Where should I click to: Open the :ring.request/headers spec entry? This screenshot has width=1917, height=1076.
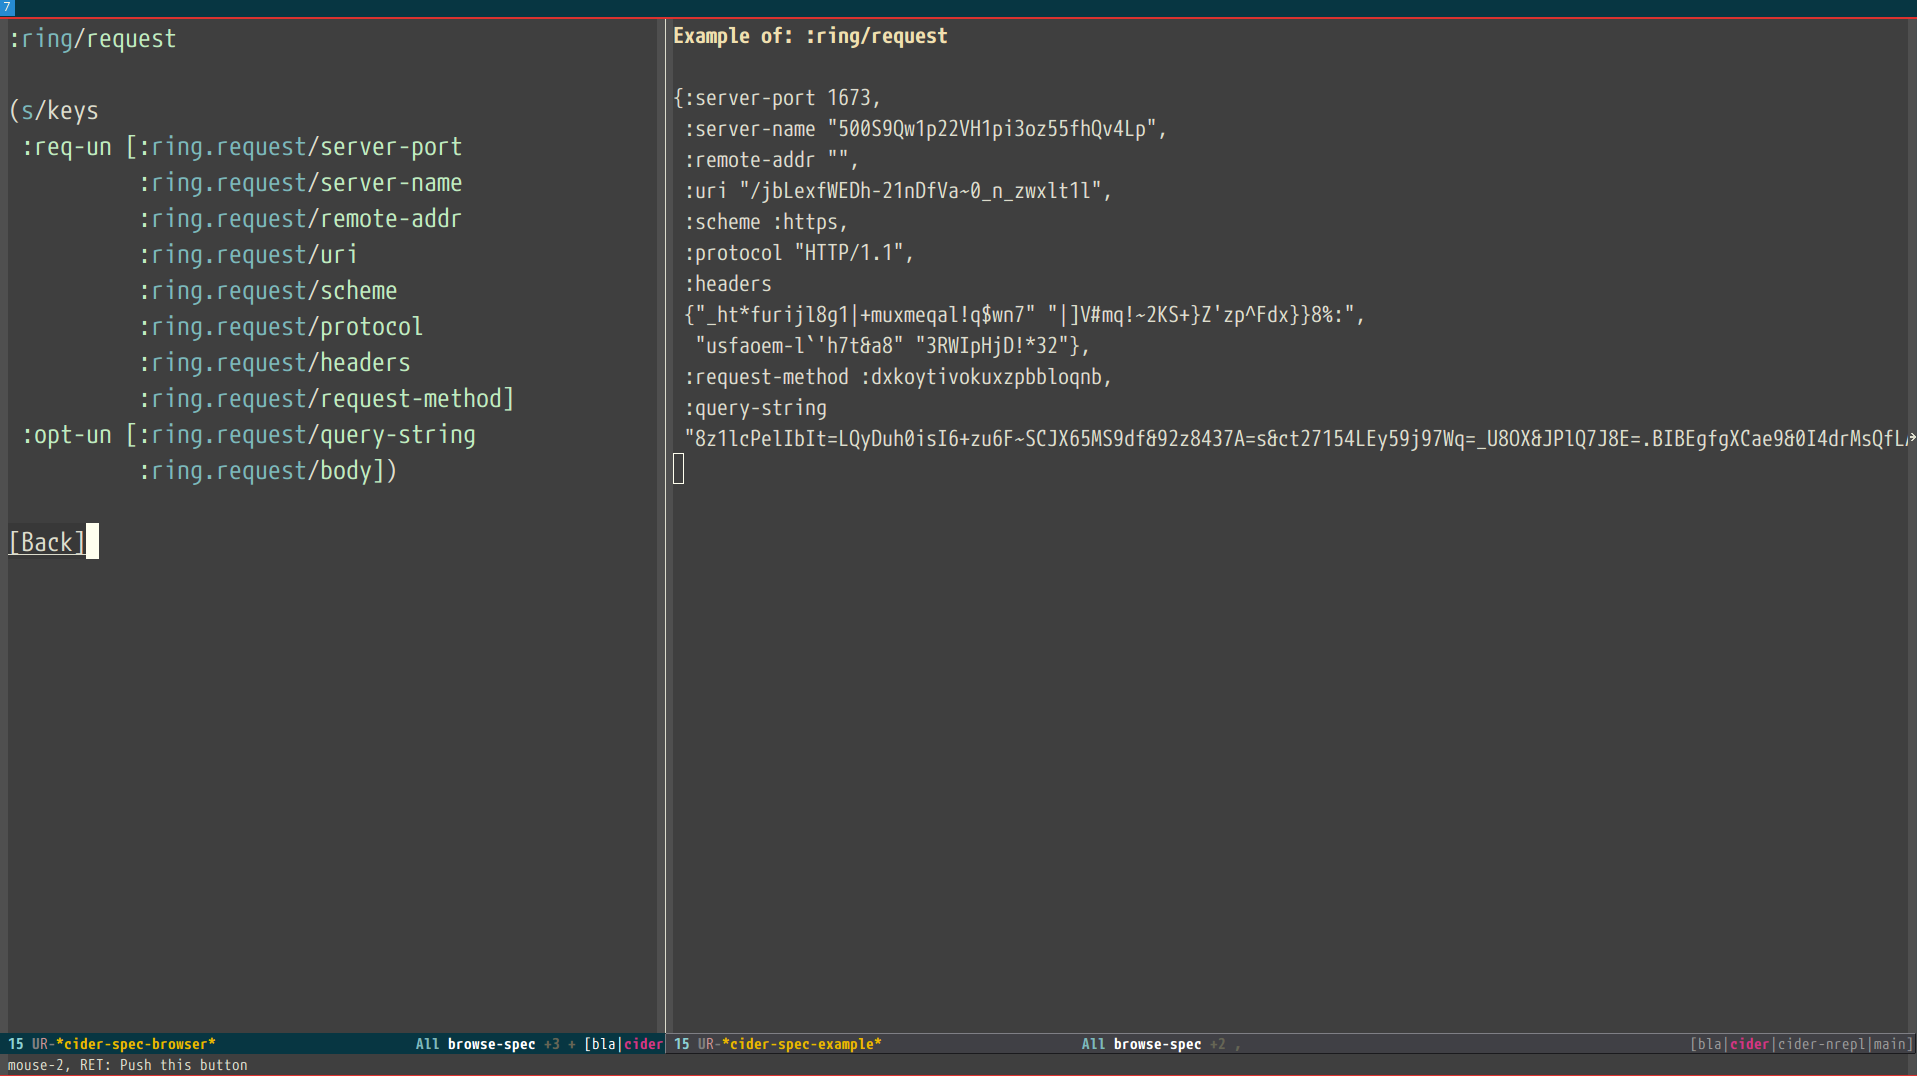pos(275,363)
